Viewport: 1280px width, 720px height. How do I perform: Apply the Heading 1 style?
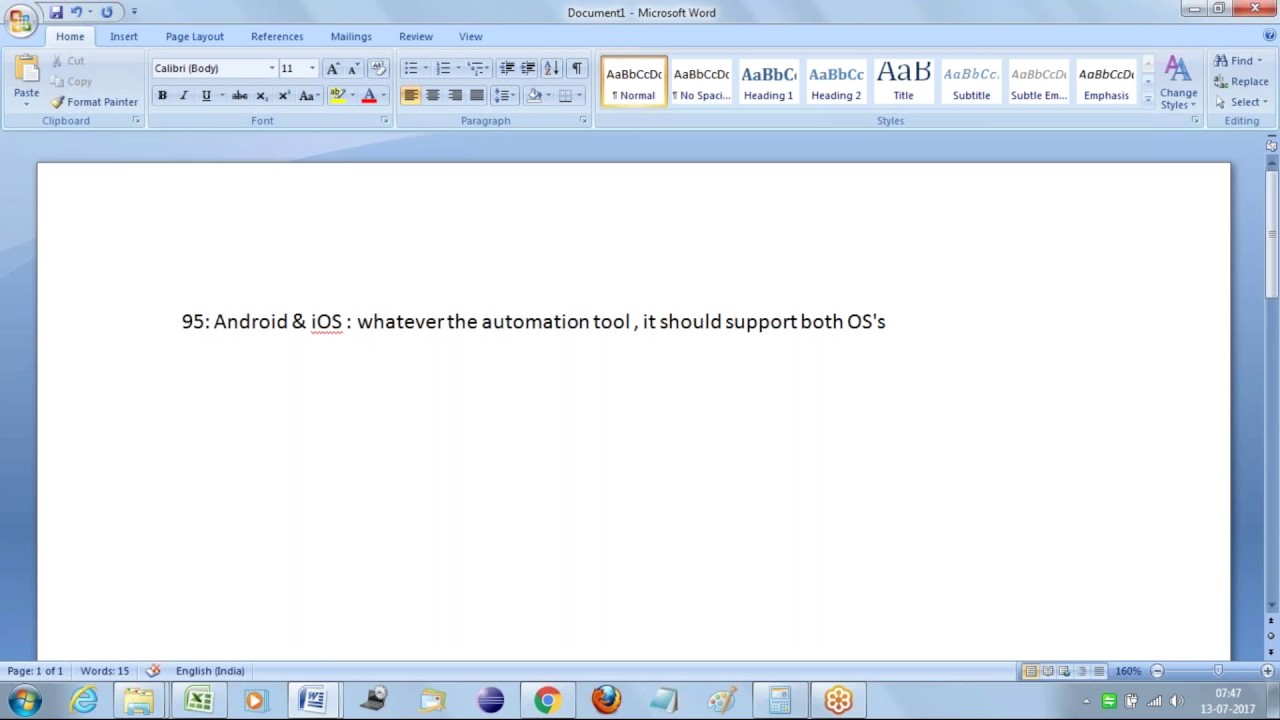[768, 81]
